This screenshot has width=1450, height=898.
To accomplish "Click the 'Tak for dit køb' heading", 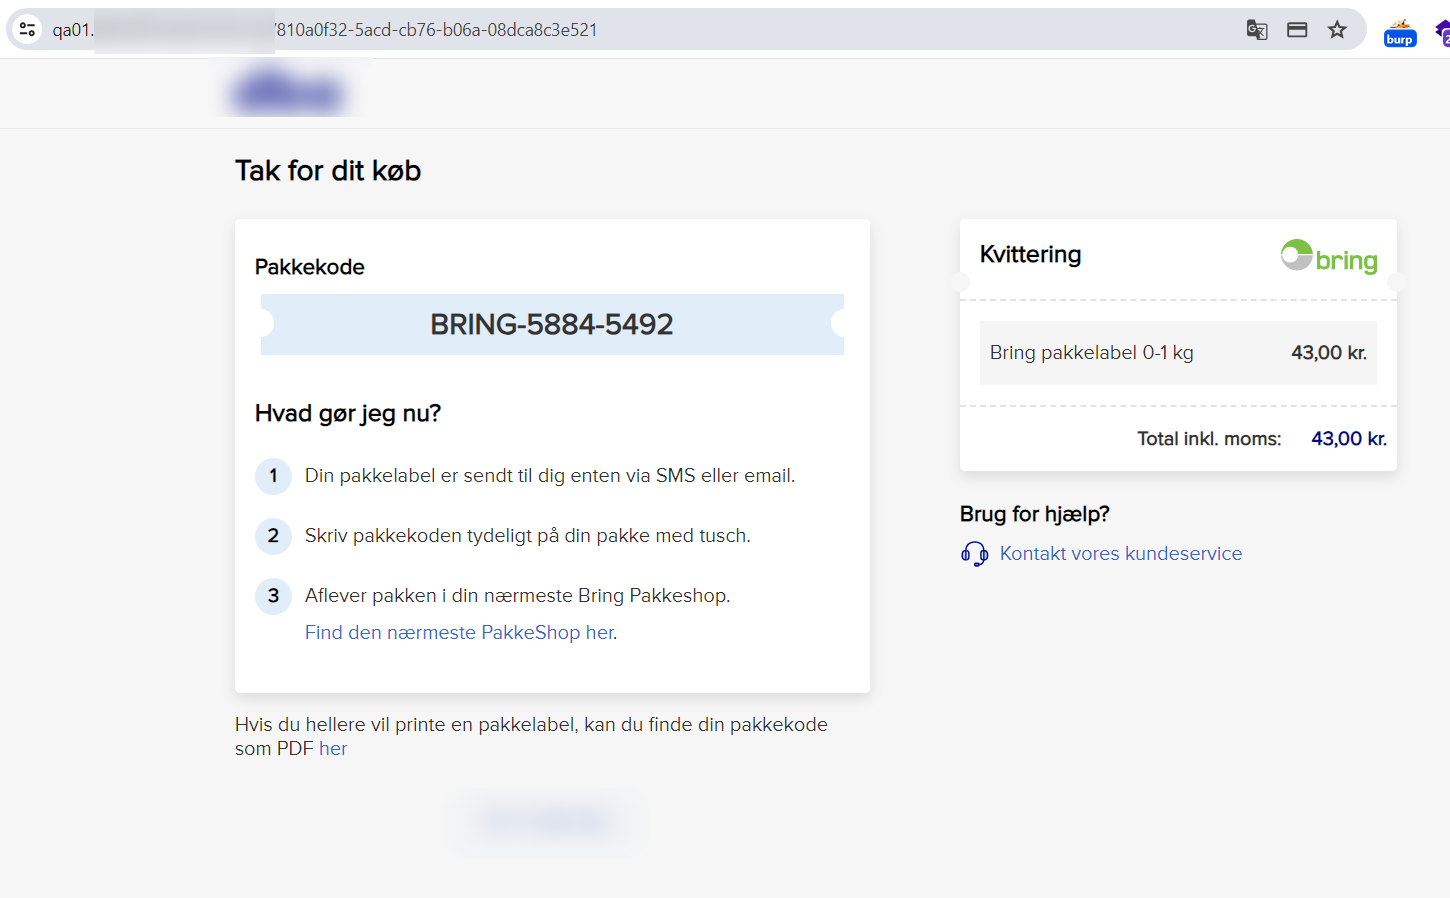I will point(328,171).
